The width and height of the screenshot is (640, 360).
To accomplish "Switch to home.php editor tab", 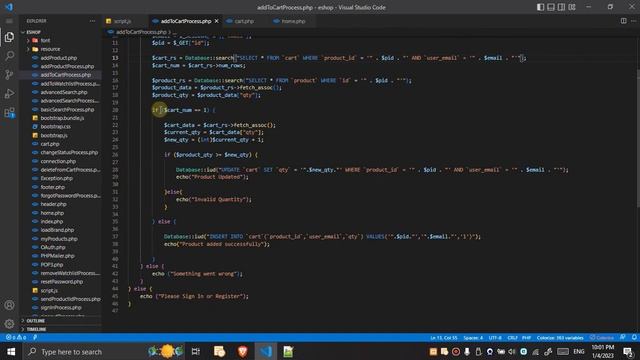I will click(293, 21).
